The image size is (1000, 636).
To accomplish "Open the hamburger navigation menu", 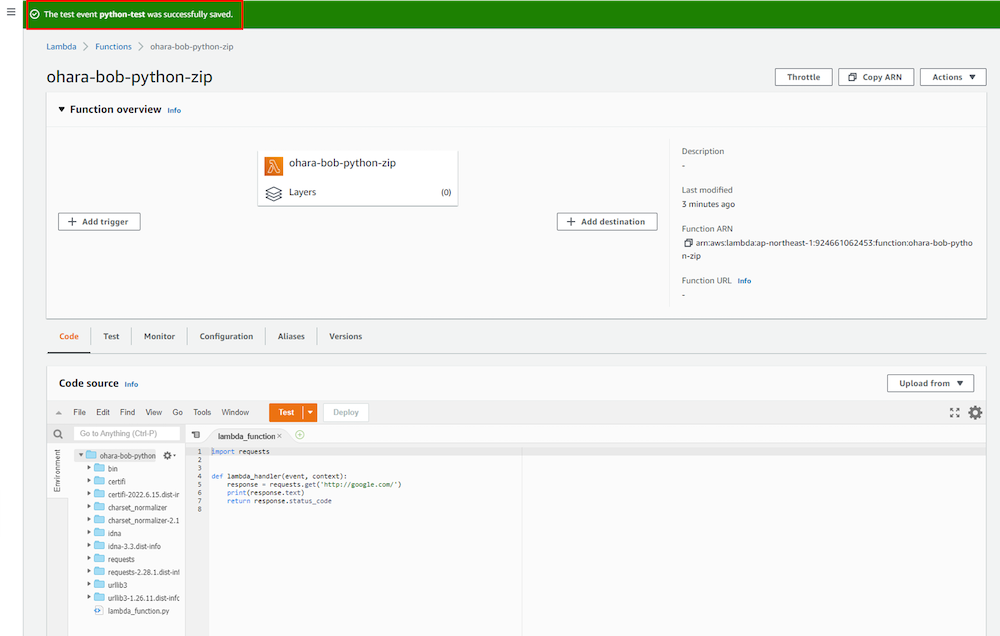I will [x=11, y=12].
